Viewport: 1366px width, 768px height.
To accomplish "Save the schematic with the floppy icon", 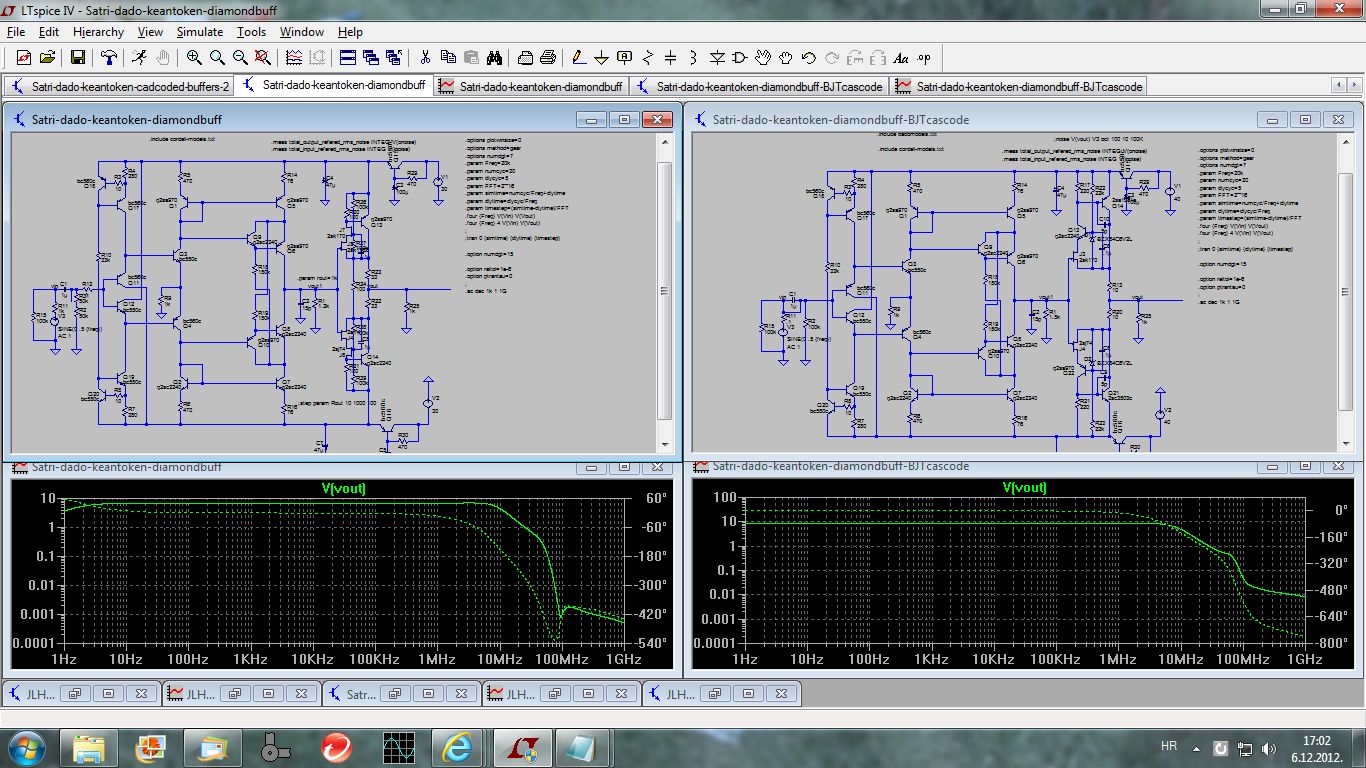I will point(77,57).
